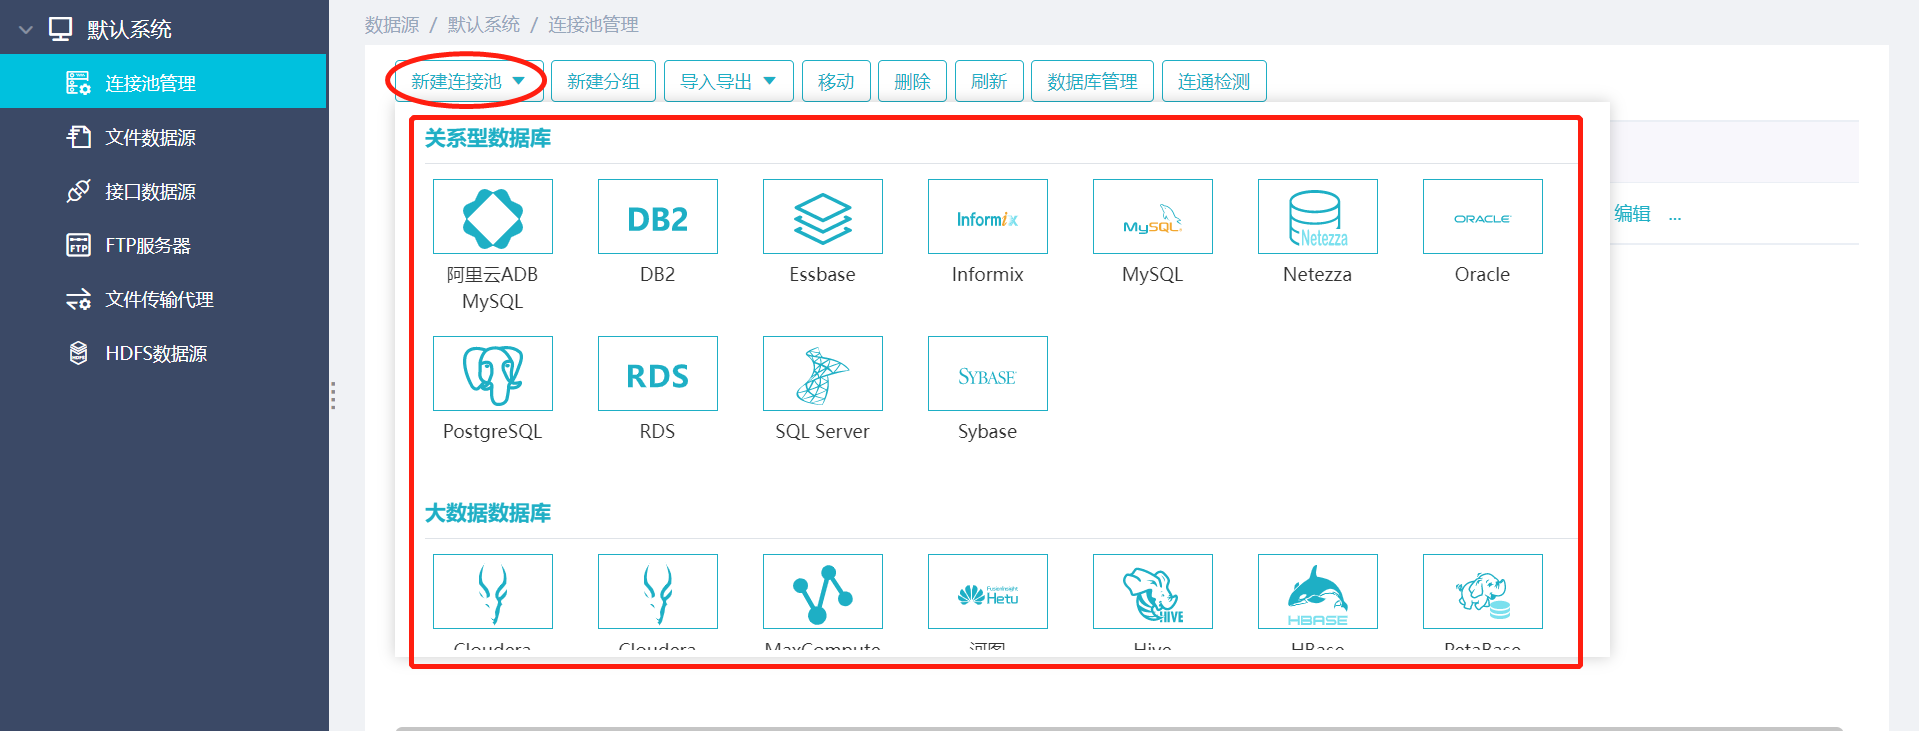Select the Huawei Hetu 河图 icon
The height and width of the screenshot is (731, 1919).
tap(988, 592)
